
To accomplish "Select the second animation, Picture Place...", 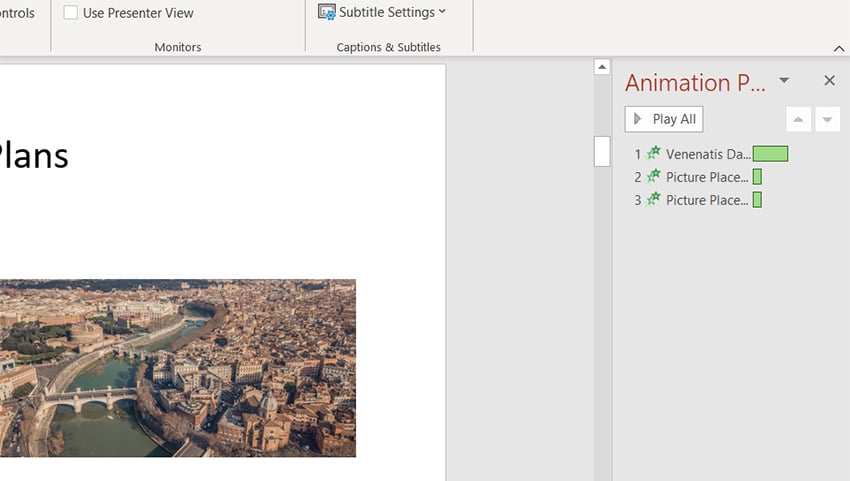I will tap(706, 177).
